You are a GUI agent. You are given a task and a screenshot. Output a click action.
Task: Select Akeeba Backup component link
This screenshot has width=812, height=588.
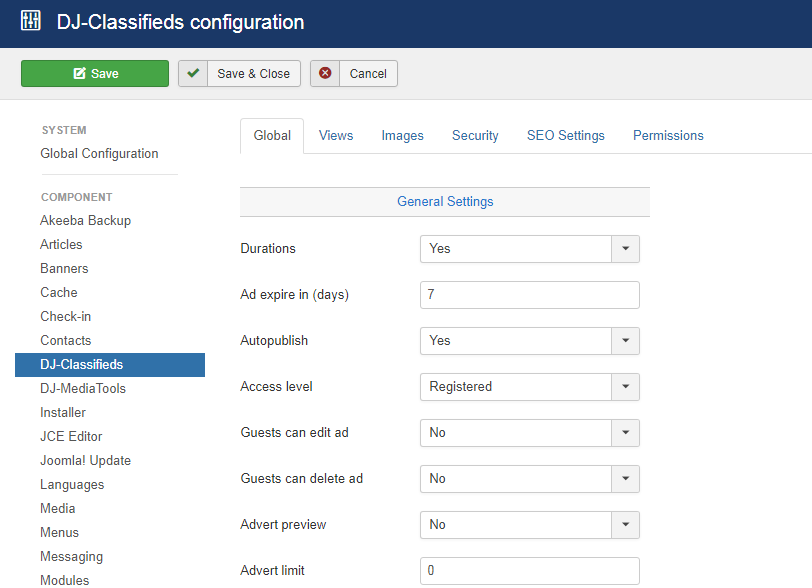click(85, 221)
